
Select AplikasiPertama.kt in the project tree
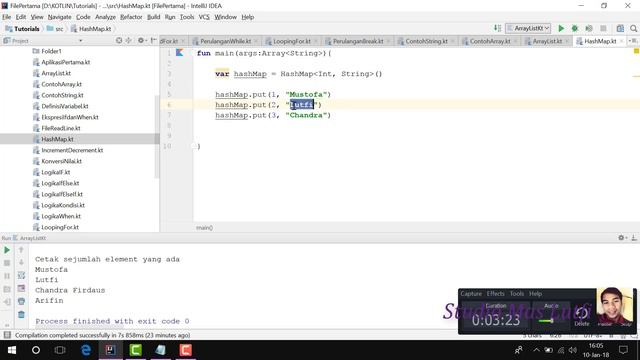65,62
